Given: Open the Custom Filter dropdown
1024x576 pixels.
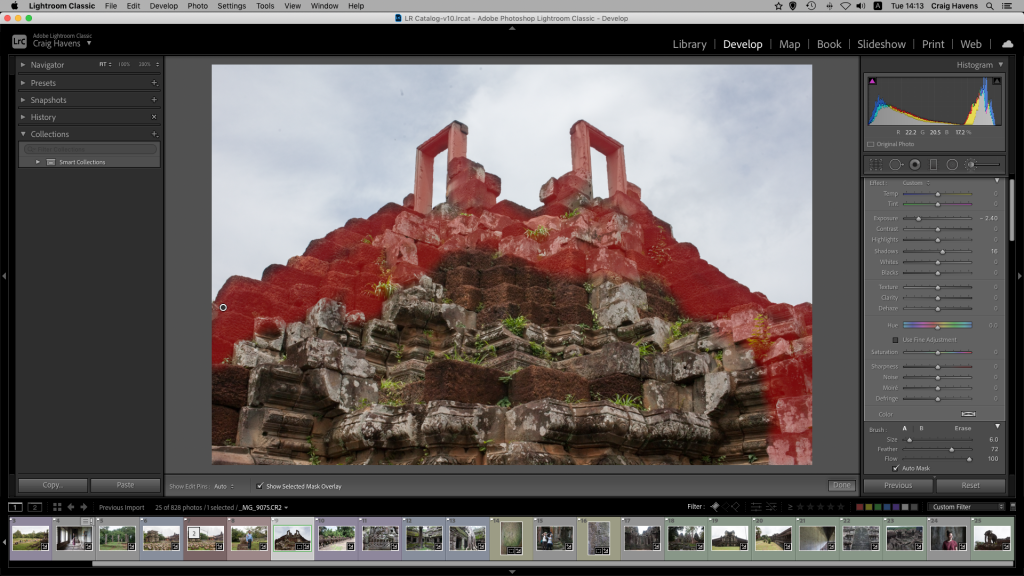Looking at the screenshot, I should 967,507.
